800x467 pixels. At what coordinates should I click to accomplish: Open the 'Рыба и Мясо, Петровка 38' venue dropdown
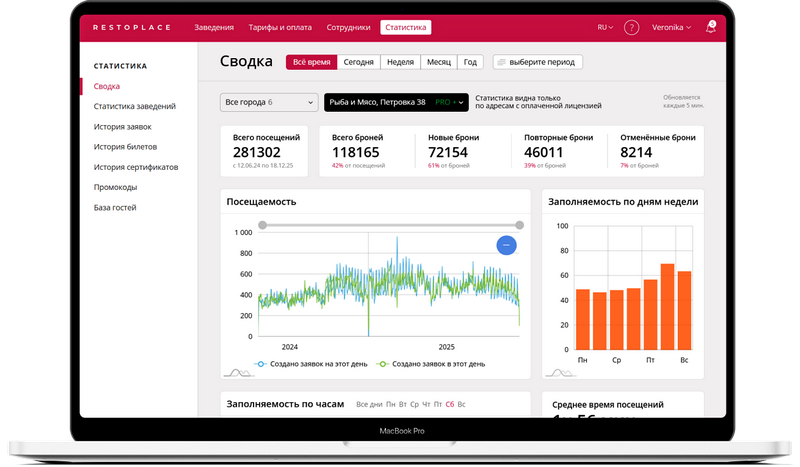click(396, 102)
